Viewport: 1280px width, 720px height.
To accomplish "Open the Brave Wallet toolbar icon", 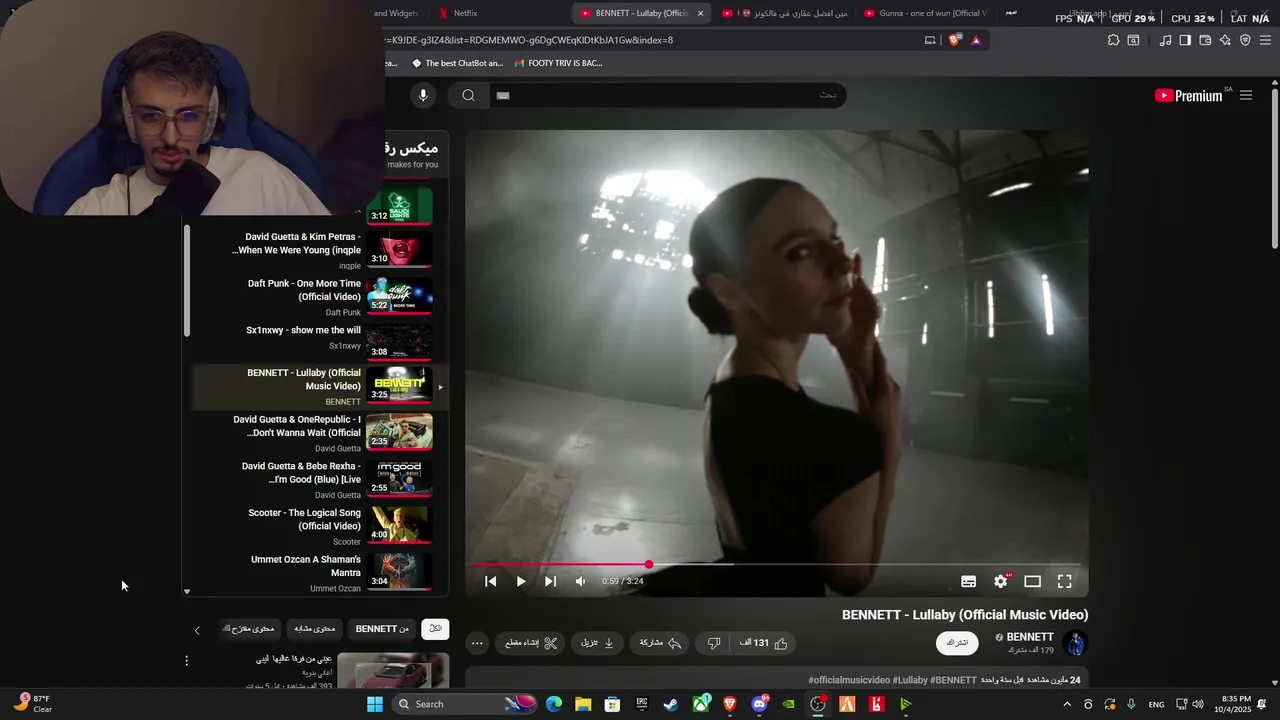I will [x=1205, y=40].
